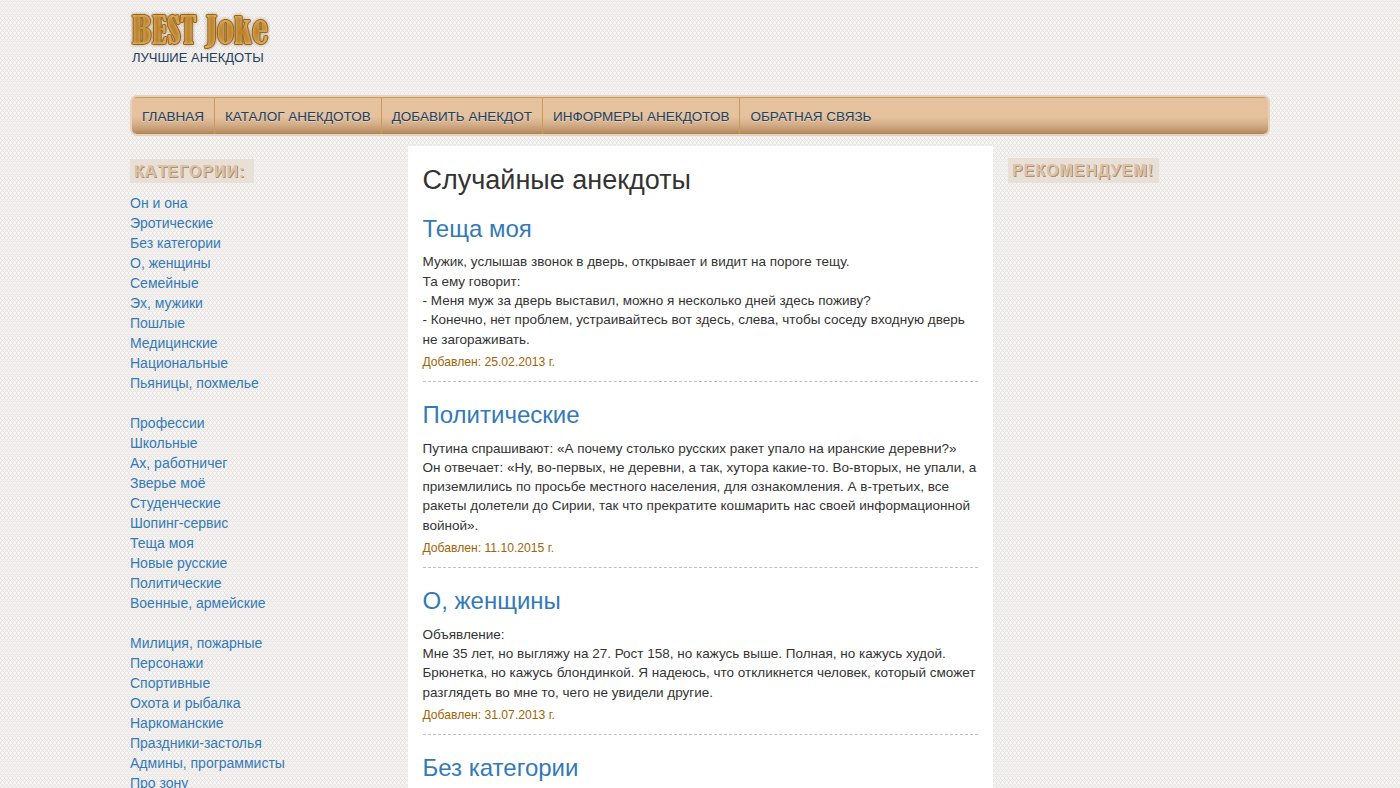The image size is (1400, 788).
Task: Open Медицинские jokes category
Action: (x=174, y=343)
